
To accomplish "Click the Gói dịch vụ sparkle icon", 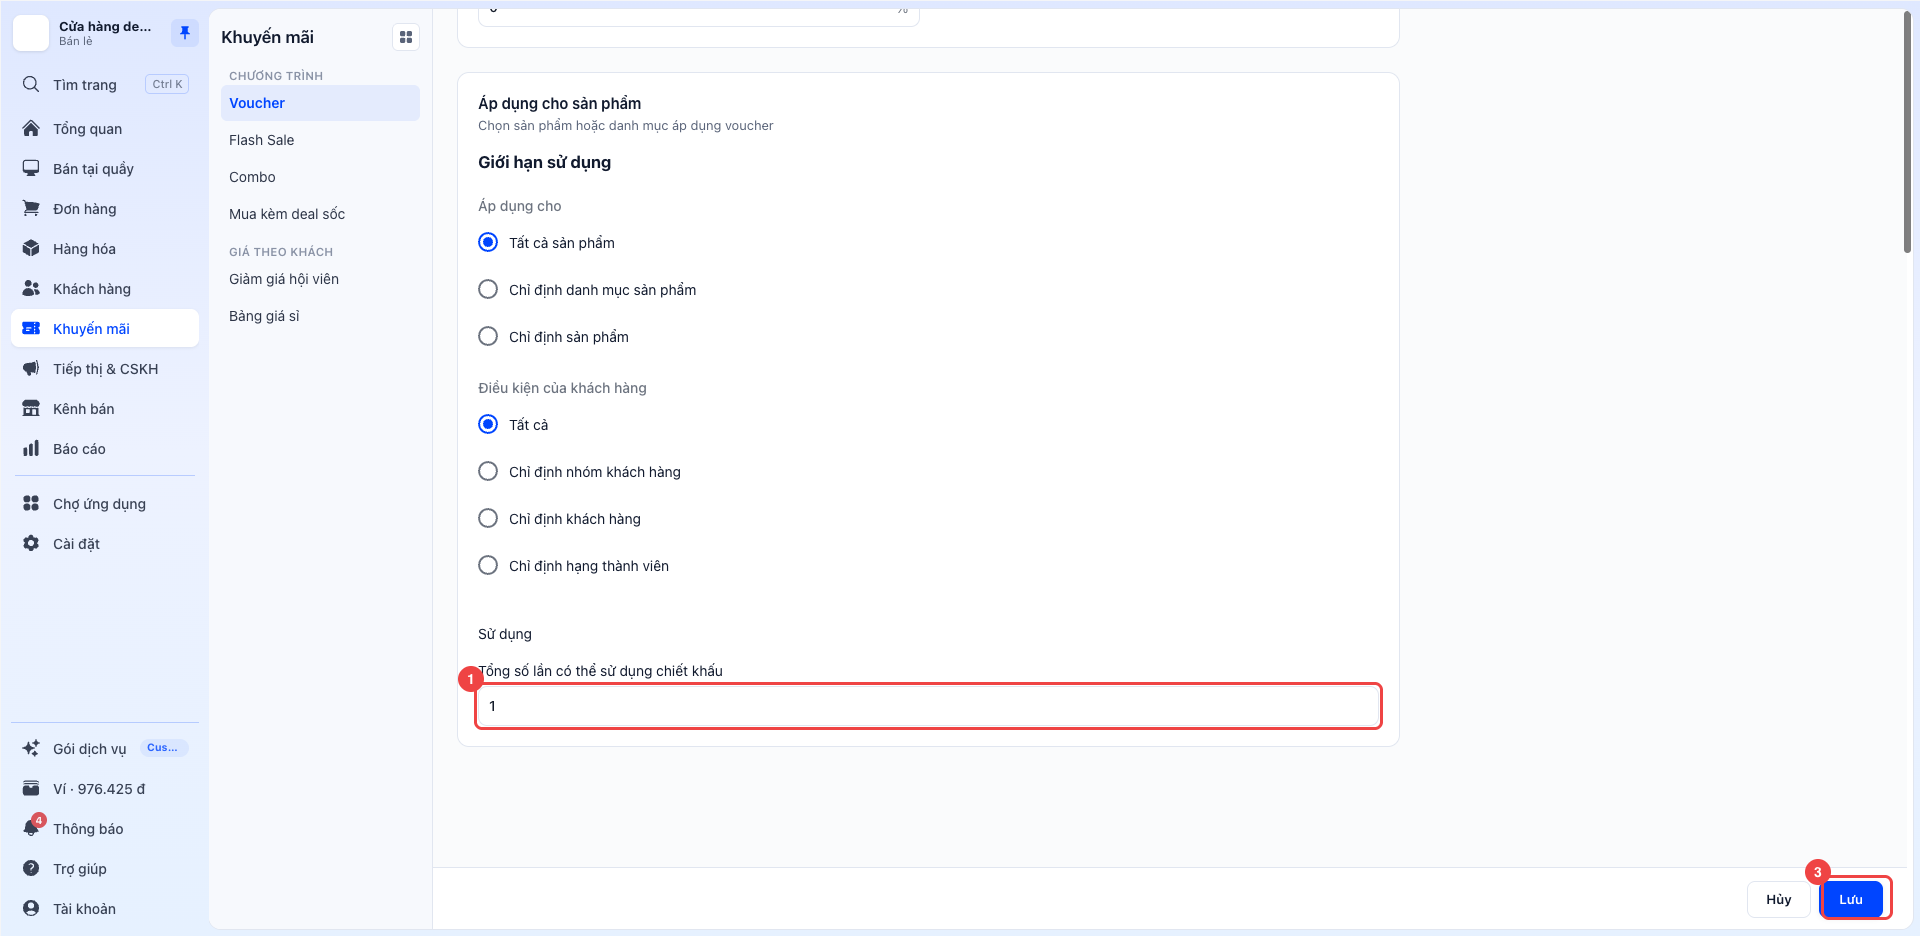I will tap(31, 748).
